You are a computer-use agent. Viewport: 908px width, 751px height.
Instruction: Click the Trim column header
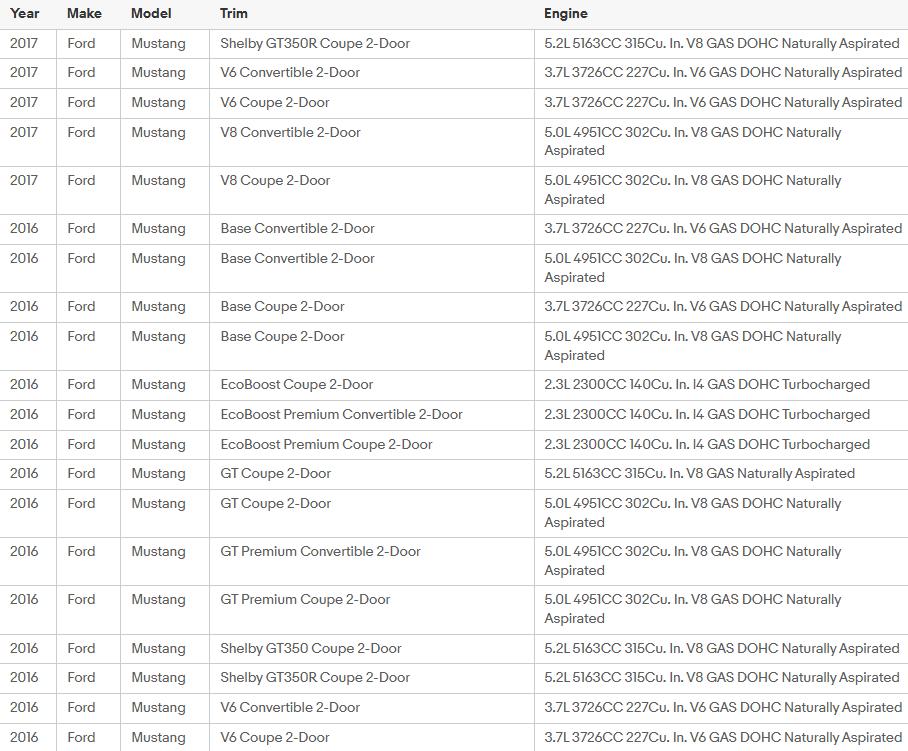pos(234,13)
